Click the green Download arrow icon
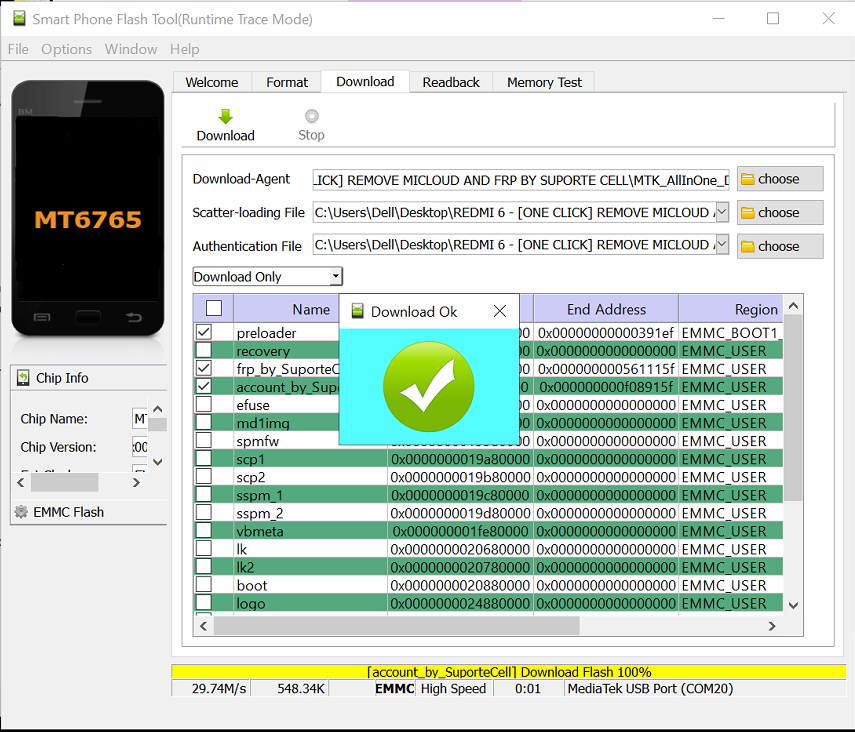855x732 pixels. coord(225,116)
